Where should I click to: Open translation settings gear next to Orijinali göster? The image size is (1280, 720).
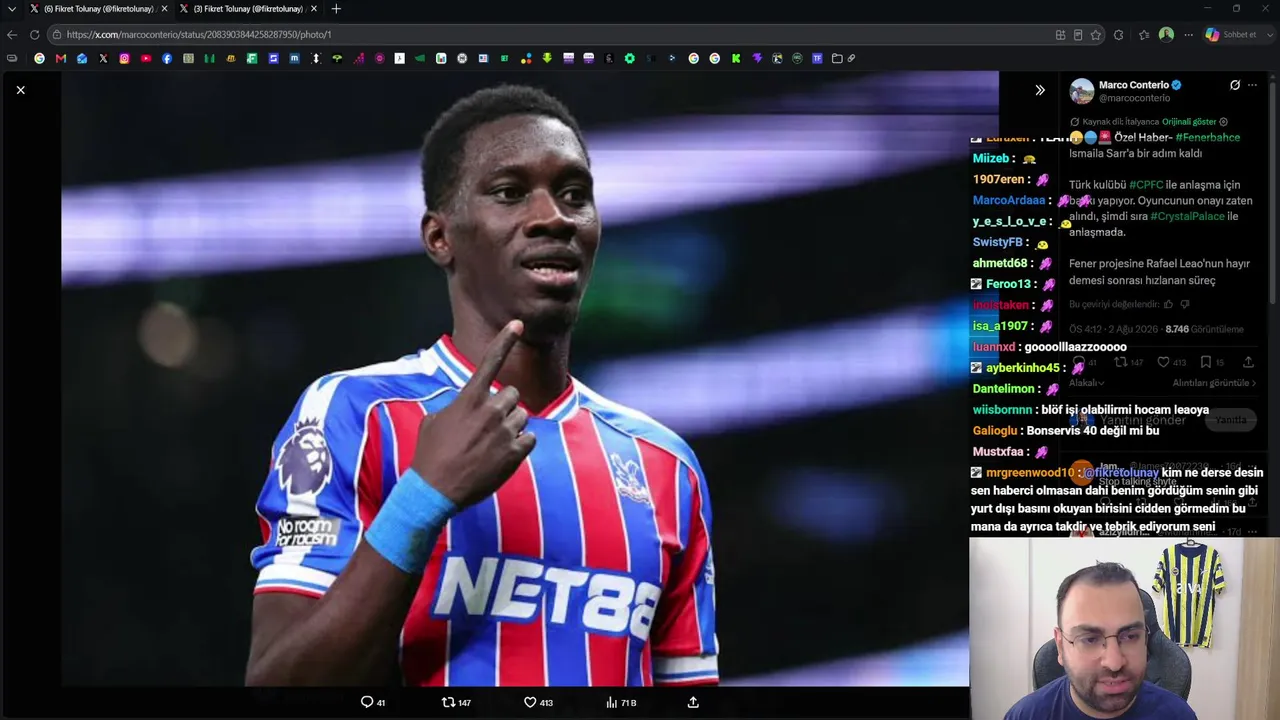1224,122
